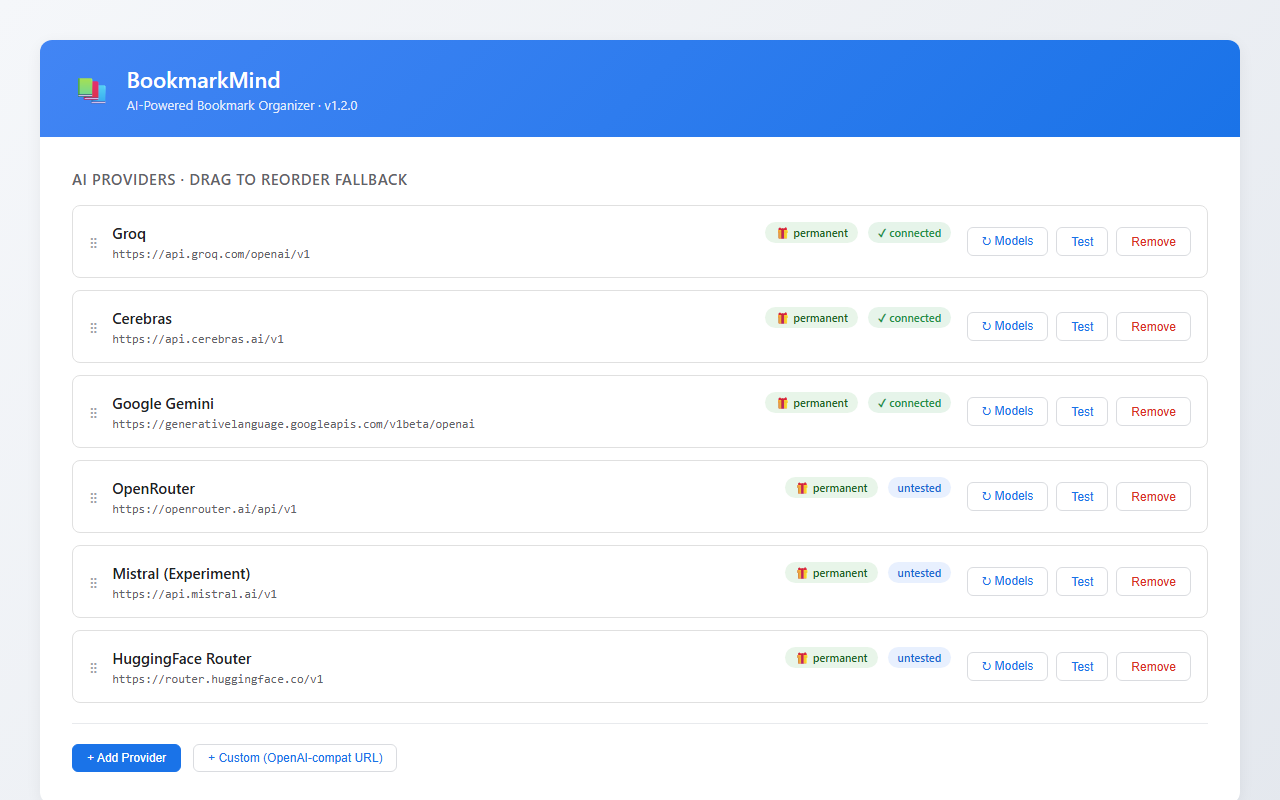
Task: Click the permanent gift badge on OpenRouter
Action: click(831, 488)
